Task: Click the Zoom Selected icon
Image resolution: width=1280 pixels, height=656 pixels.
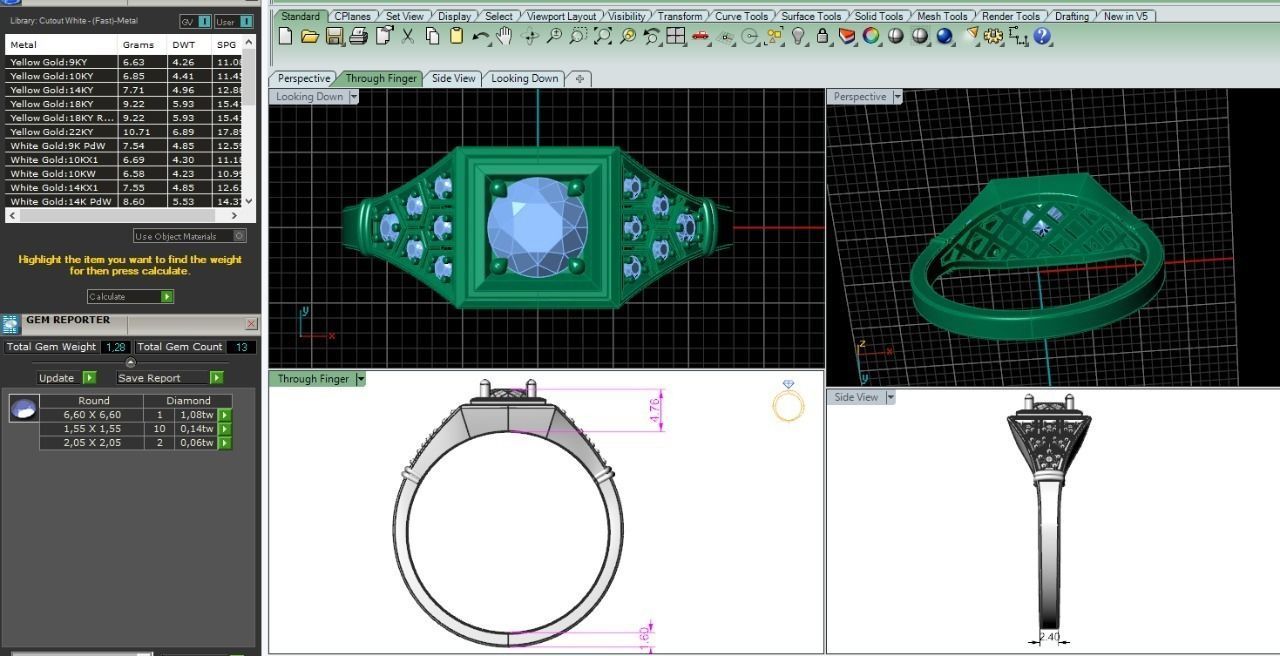Action: pyautogui.click(x=627, y=36)
